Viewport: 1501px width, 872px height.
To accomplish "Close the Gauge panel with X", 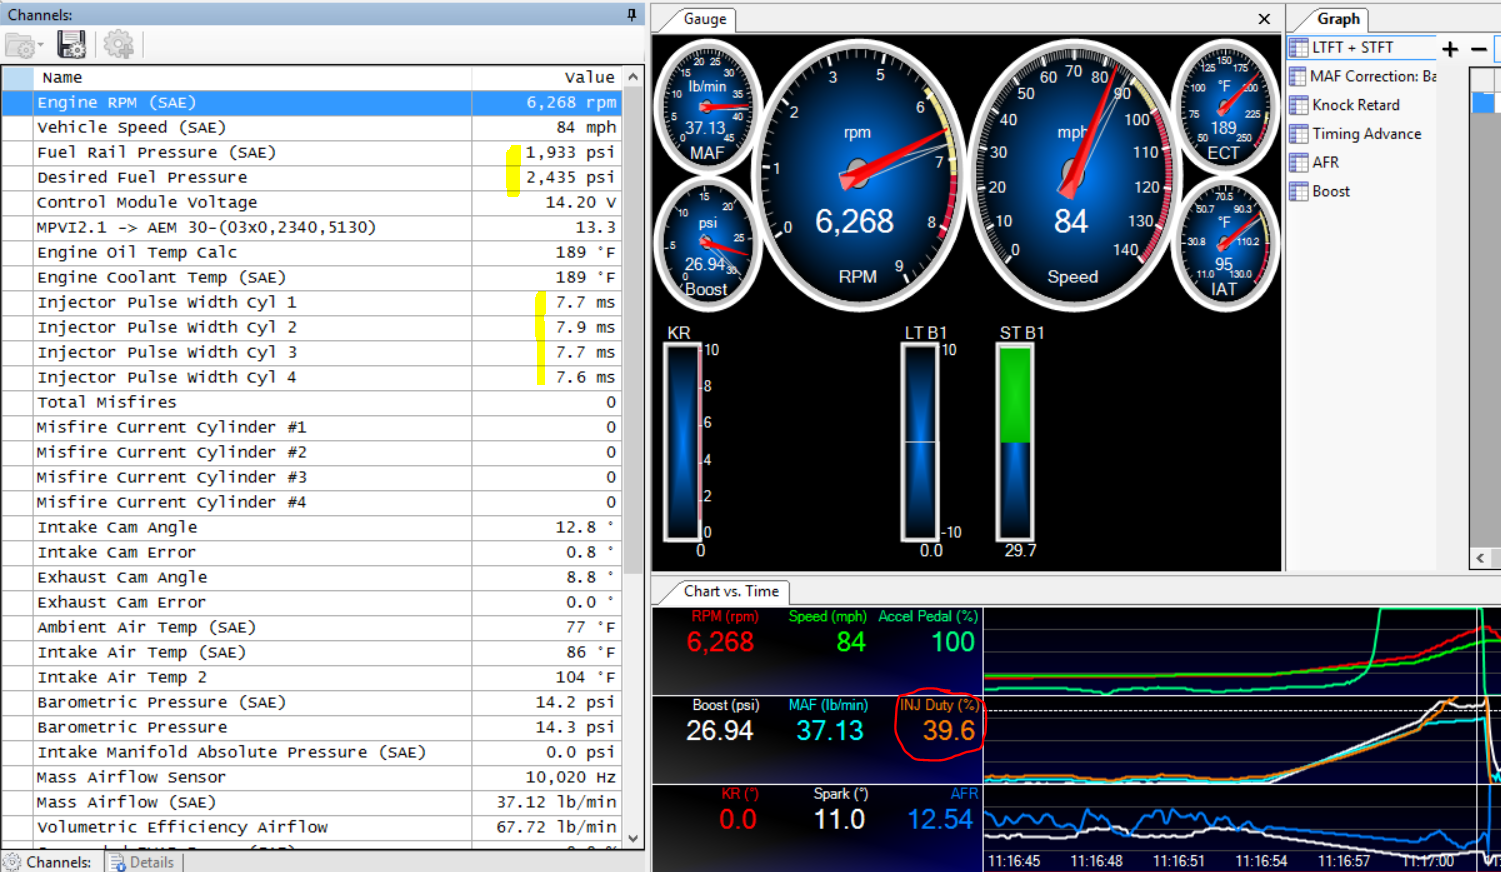I will (1264, 19).
